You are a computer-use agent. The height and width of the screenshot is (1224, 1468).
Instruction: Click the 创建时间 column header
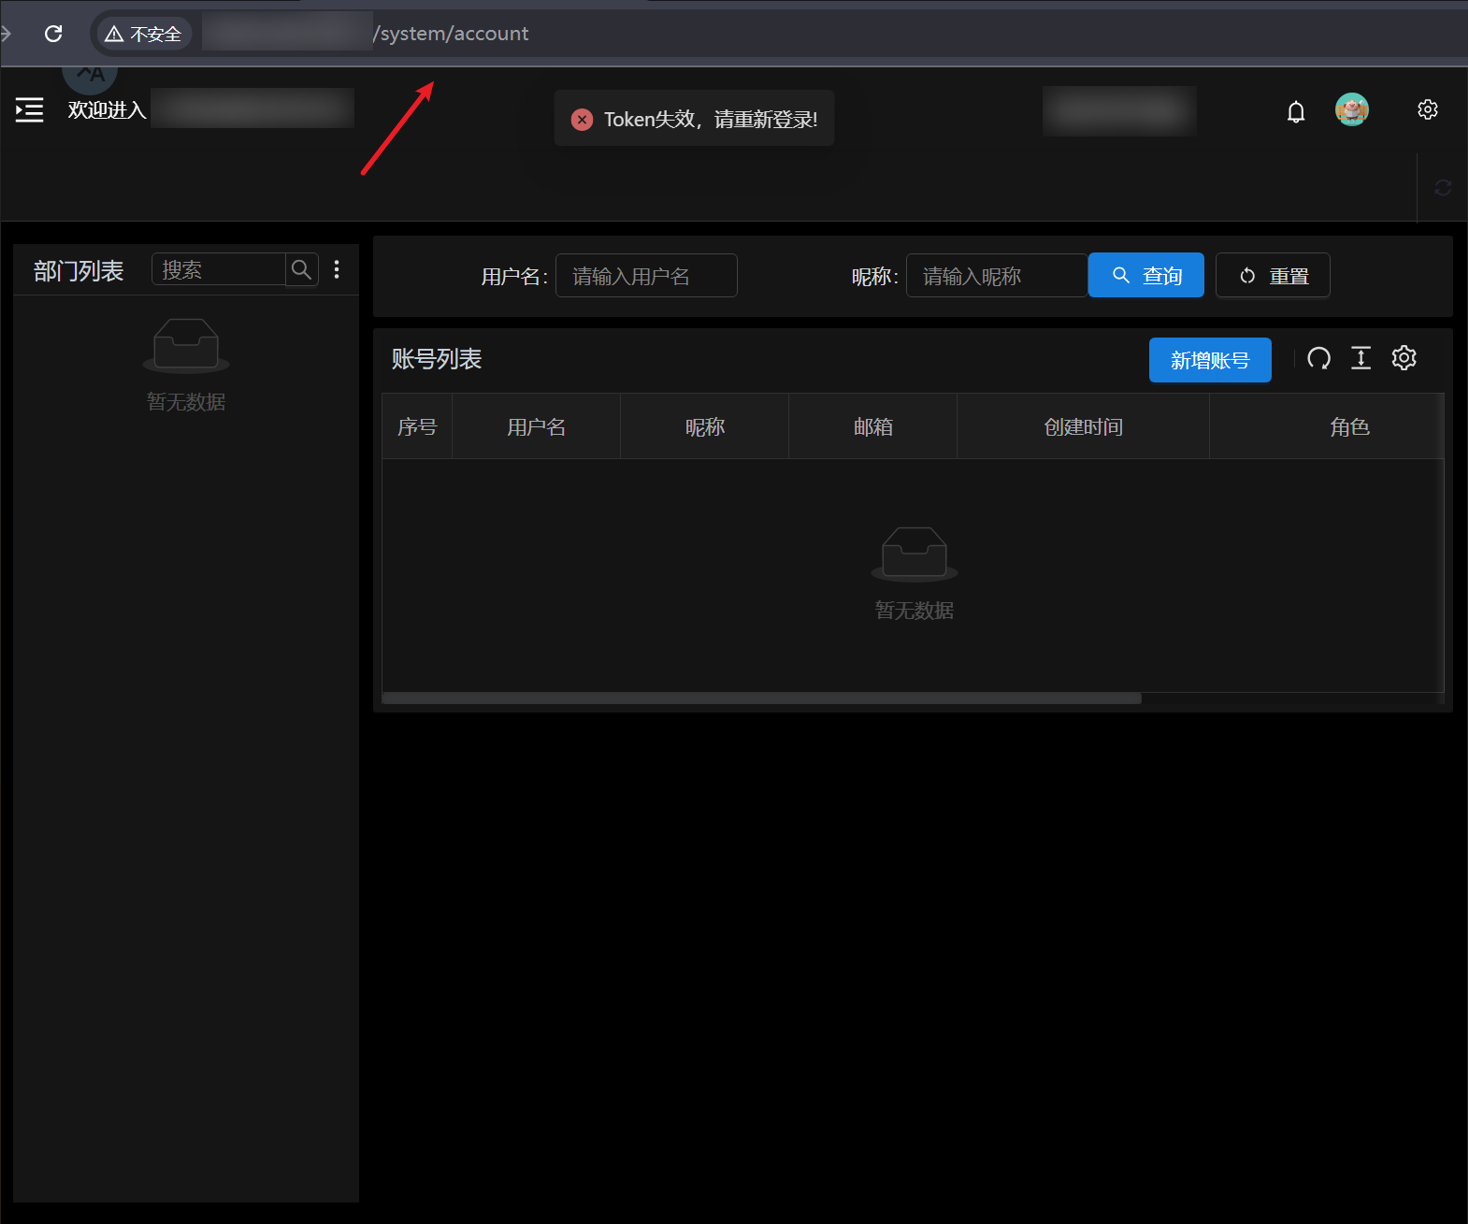click(1082, 427)
